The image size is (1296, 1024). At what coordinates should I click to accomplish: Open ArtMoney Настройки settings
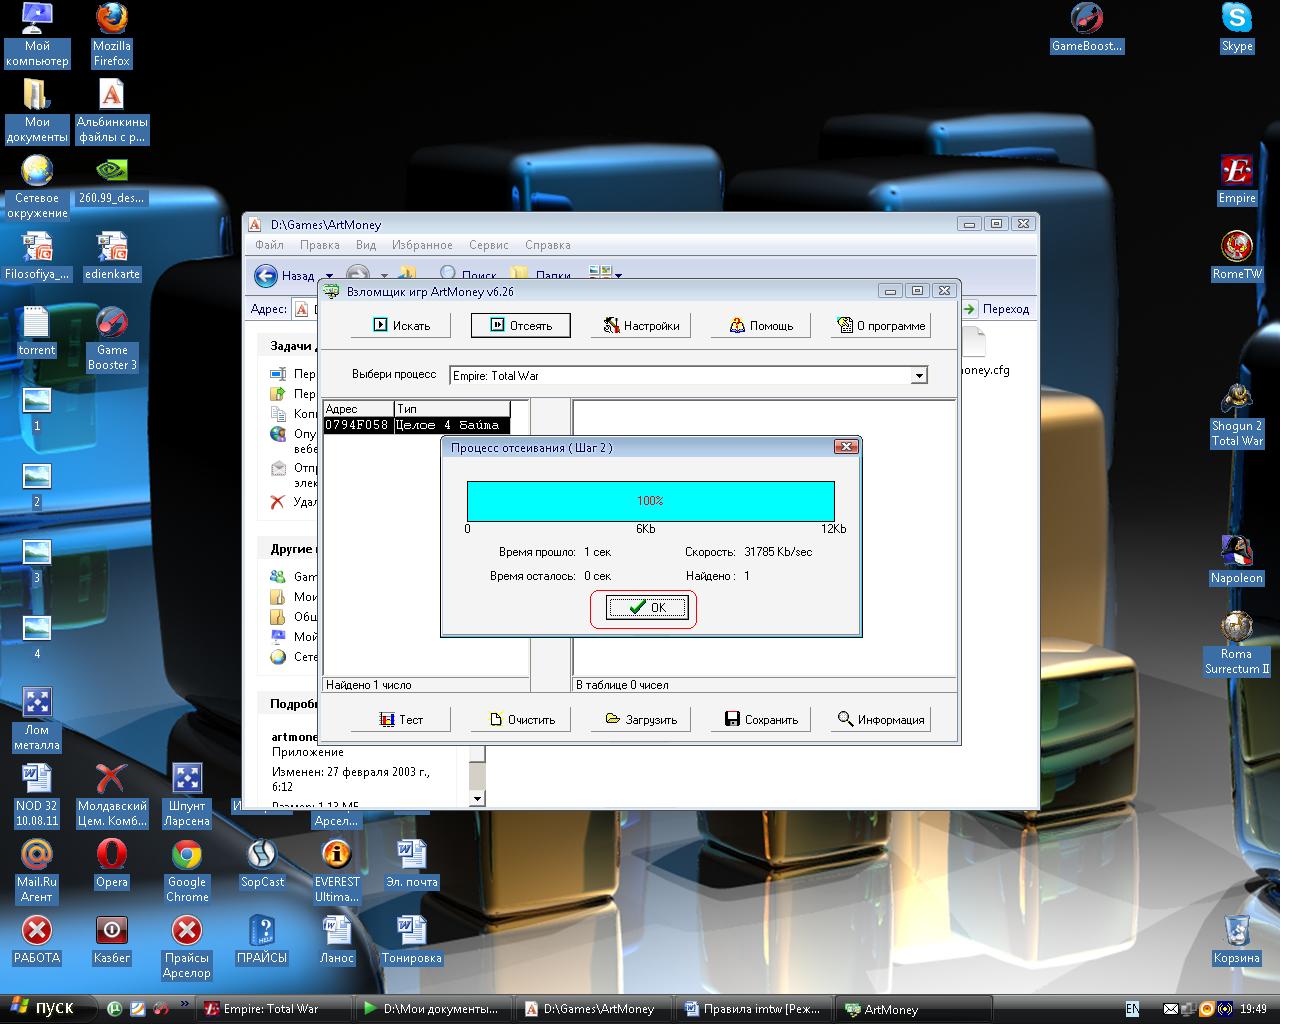point(641,325)
